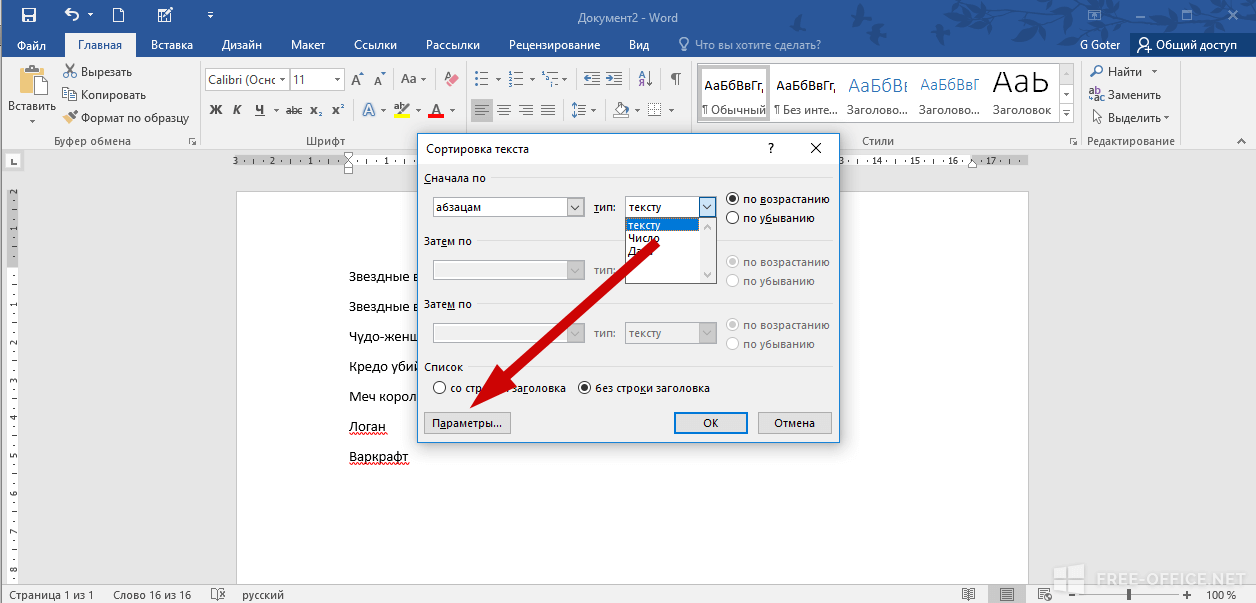Apply superscript x² formatting
1256x603 pixels.
[x=338, y=110]
